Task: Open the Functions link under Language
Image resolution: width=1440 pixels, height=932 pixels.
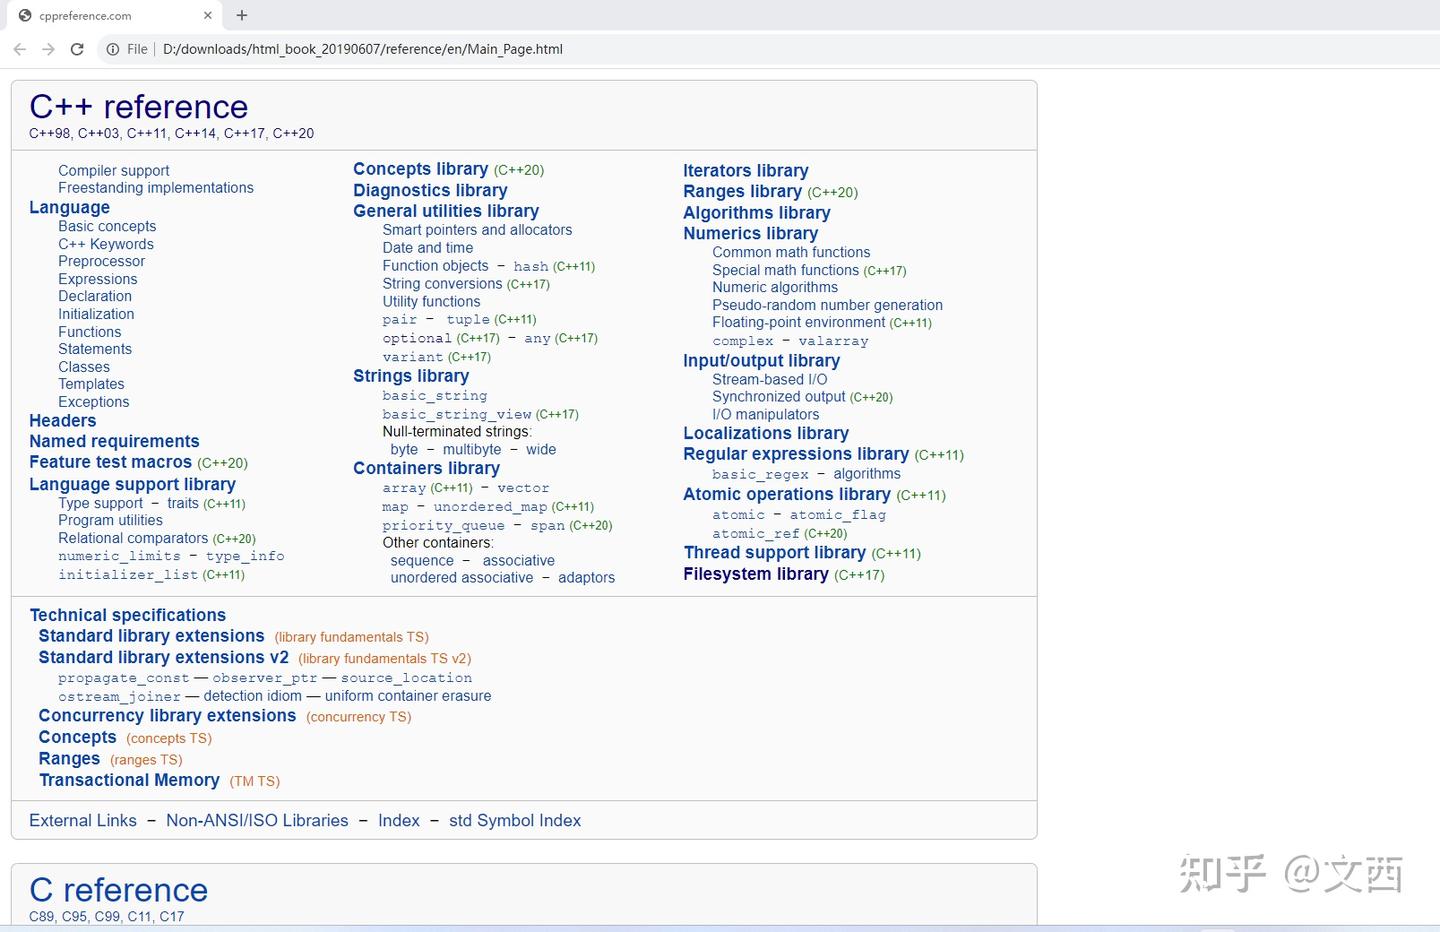Action: (x=90, y=332)
